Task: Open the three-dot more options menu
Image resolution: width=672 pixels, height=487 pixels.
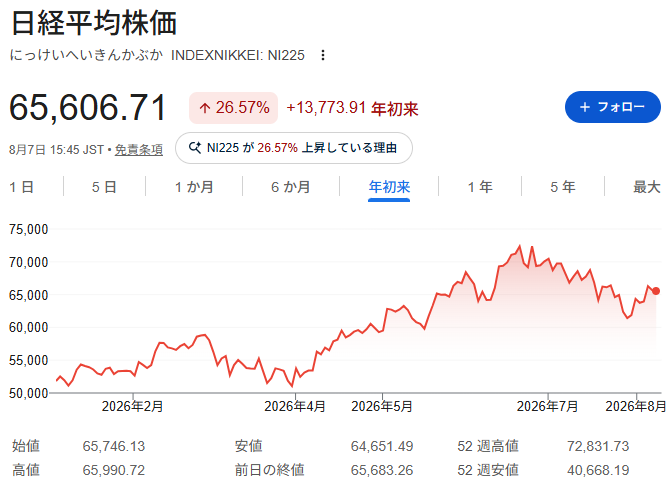Action: click(x=323, y=55)
